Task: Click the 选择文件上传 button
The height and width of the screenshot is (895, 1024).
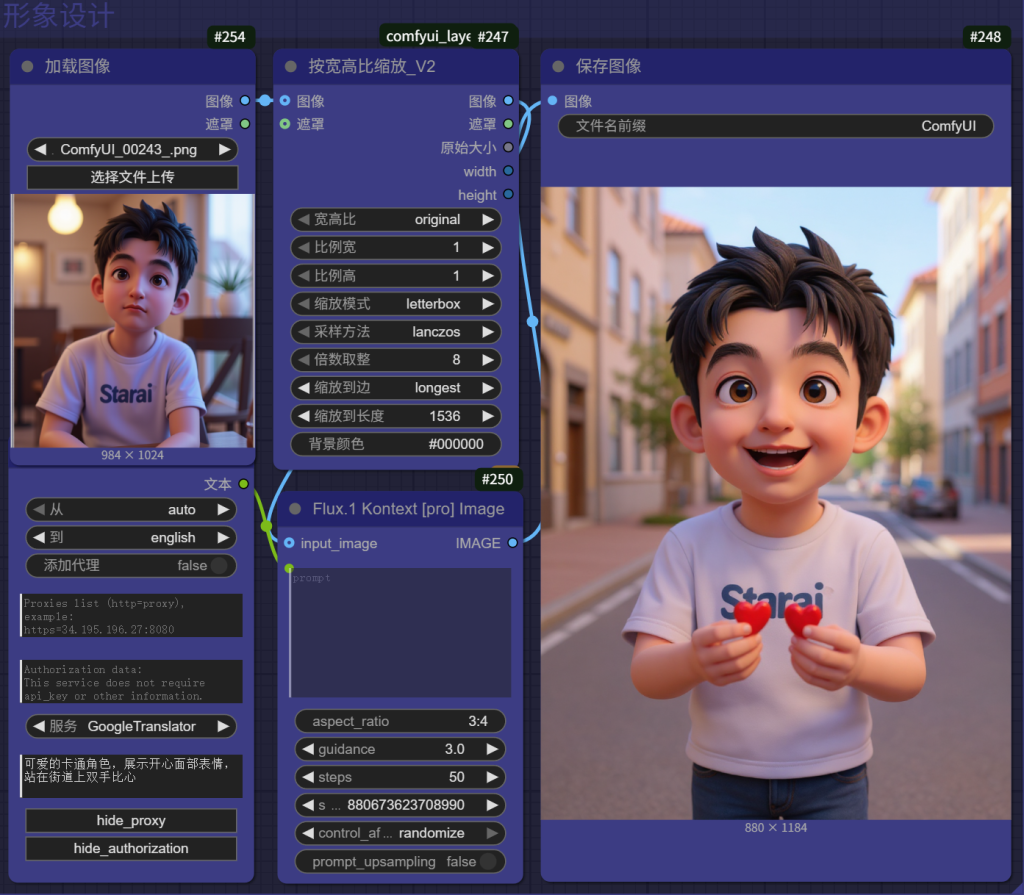Action: [133, 177]
